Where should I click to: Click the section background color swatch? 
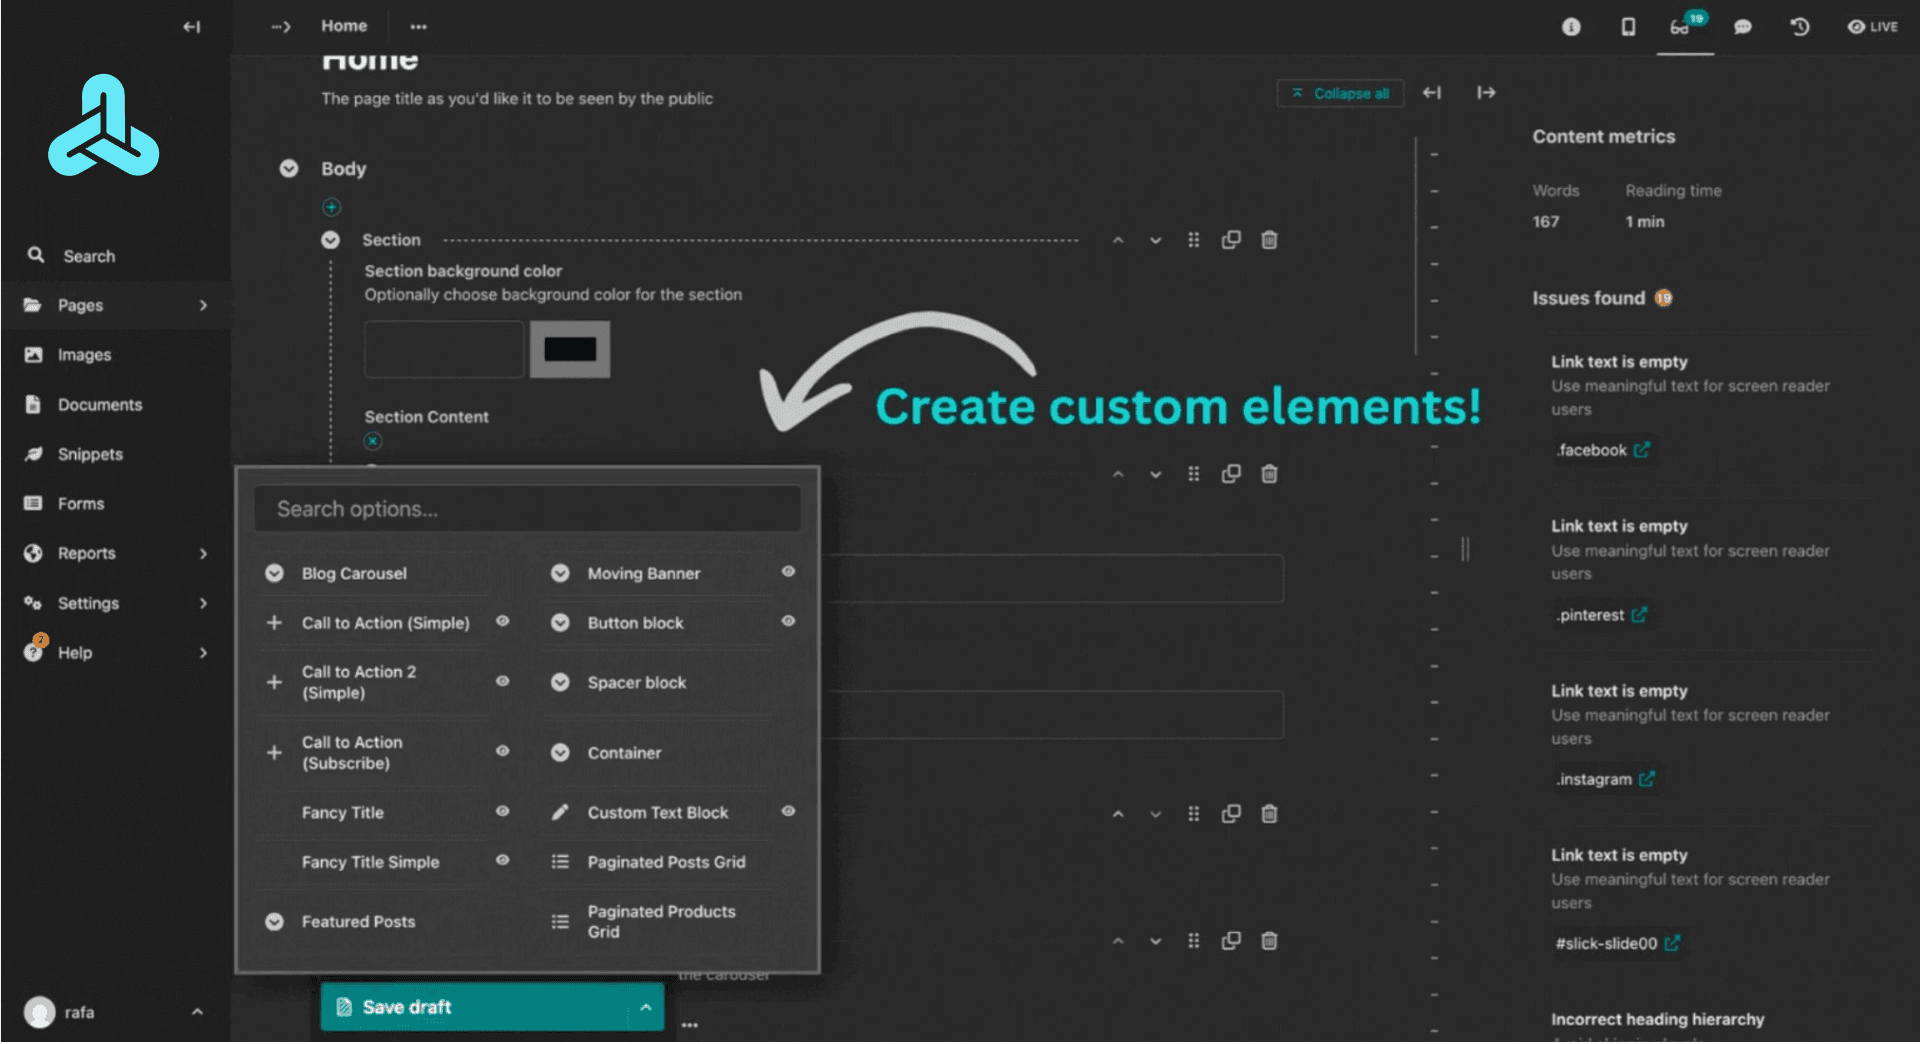[x=569, y=349]
